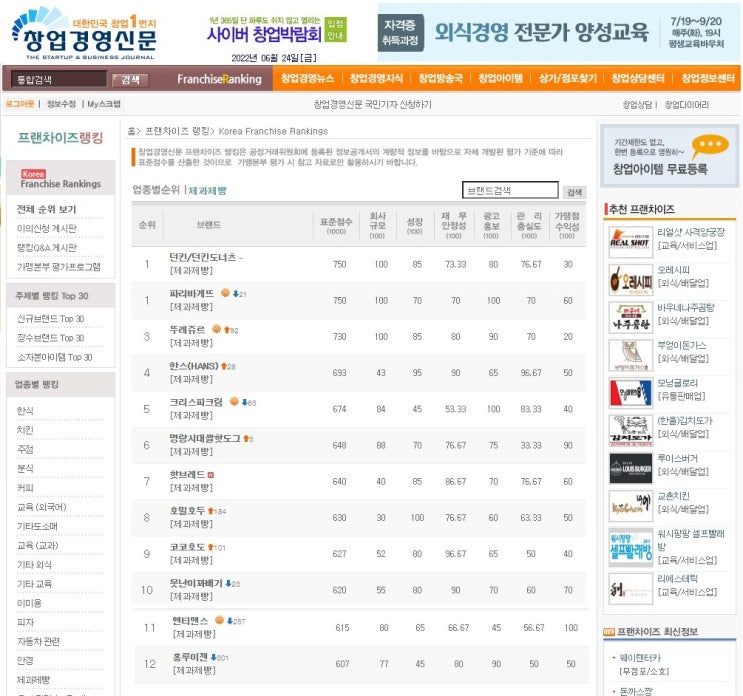
Task: Click the LOUIS BURGER franchise logo
Action: pyautogui.click(x=630, y=468)
